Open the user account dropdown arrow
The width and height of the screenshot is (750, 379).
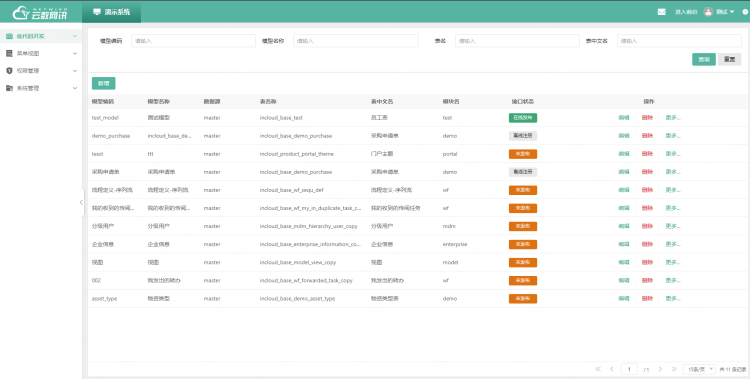tap(732, 12)
